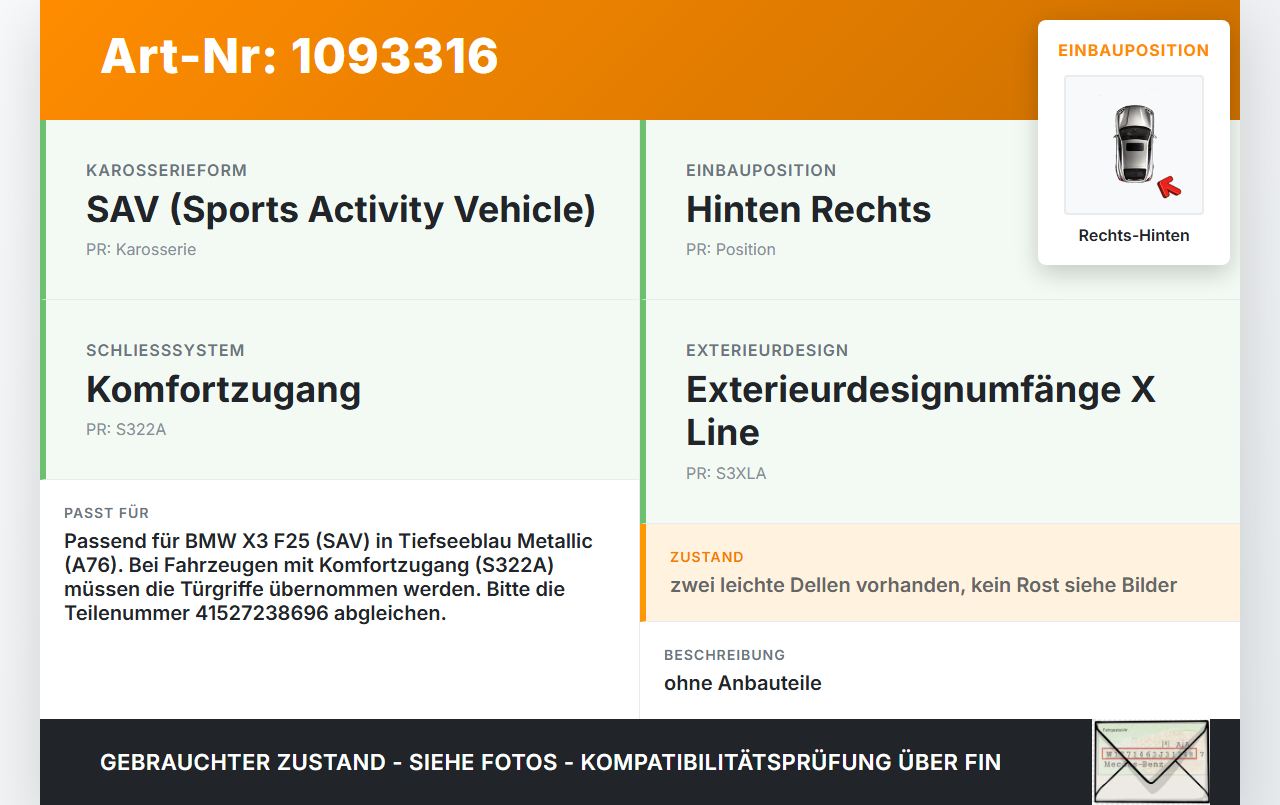1280x805 pixels.
Task: Click the 'Hinten Rechts' position value
Action: tap(808, 209)
